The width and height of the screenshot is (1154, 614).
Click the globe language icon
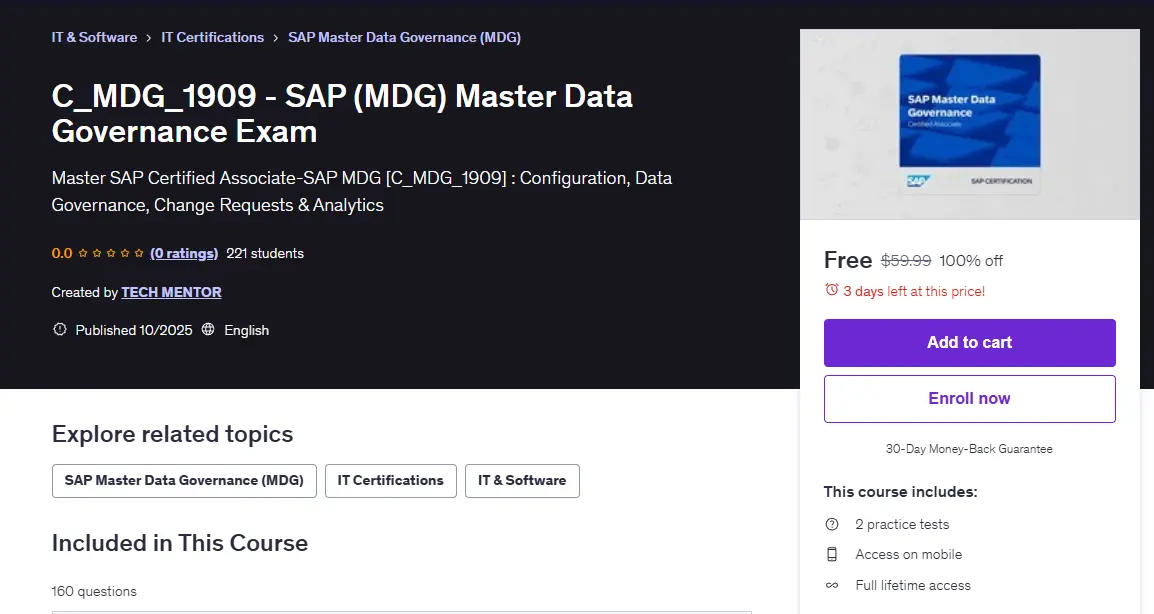click(x=208, y=330)
